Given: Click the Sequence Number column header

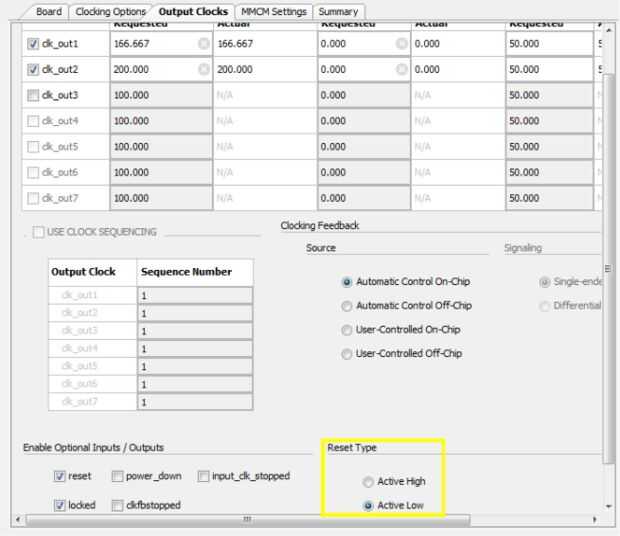Looking at the screenshot, I should coord(195,272).
